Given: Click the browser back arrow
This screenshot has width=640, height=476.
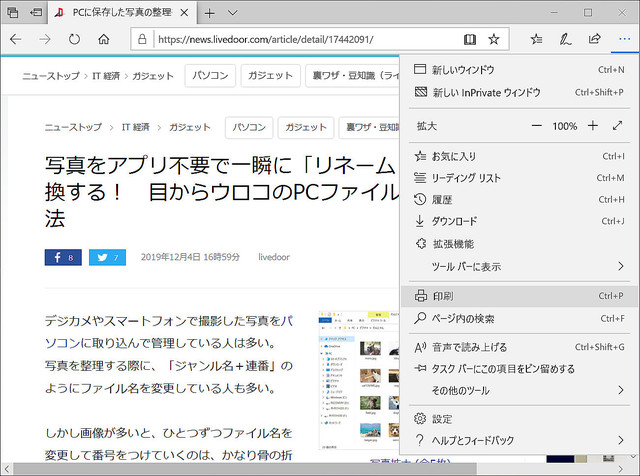Looking at the screenshot, I should (16, 39).
